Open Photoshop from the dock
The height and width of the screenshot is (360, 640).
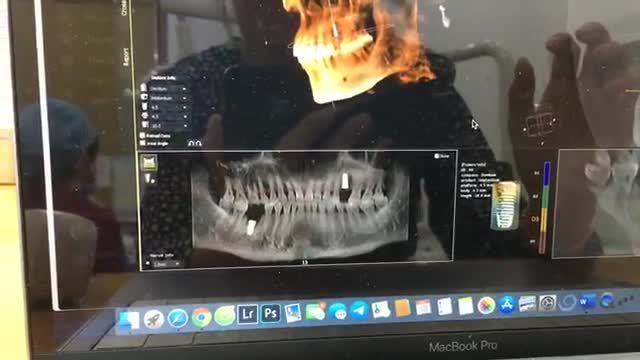click(x=271, y=314)
